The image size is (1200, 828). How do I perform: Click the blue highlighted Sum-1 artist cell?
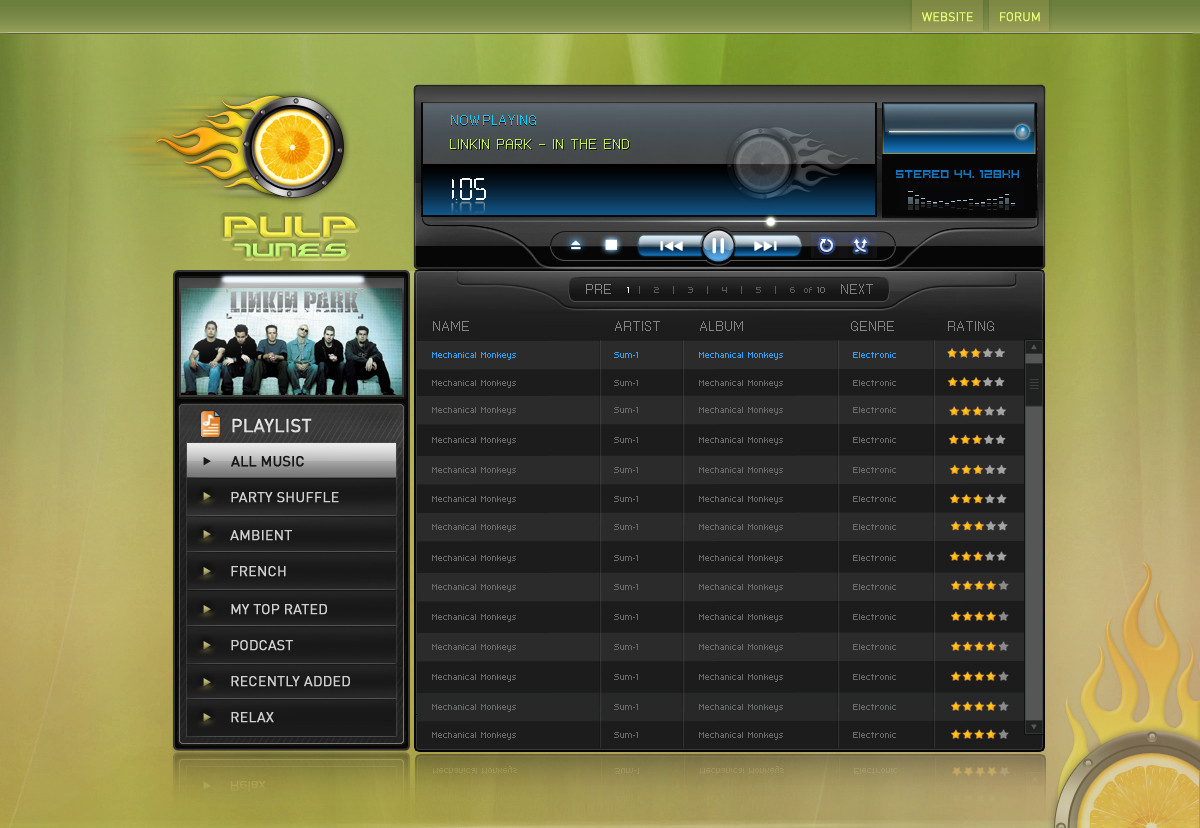[626, 355]
